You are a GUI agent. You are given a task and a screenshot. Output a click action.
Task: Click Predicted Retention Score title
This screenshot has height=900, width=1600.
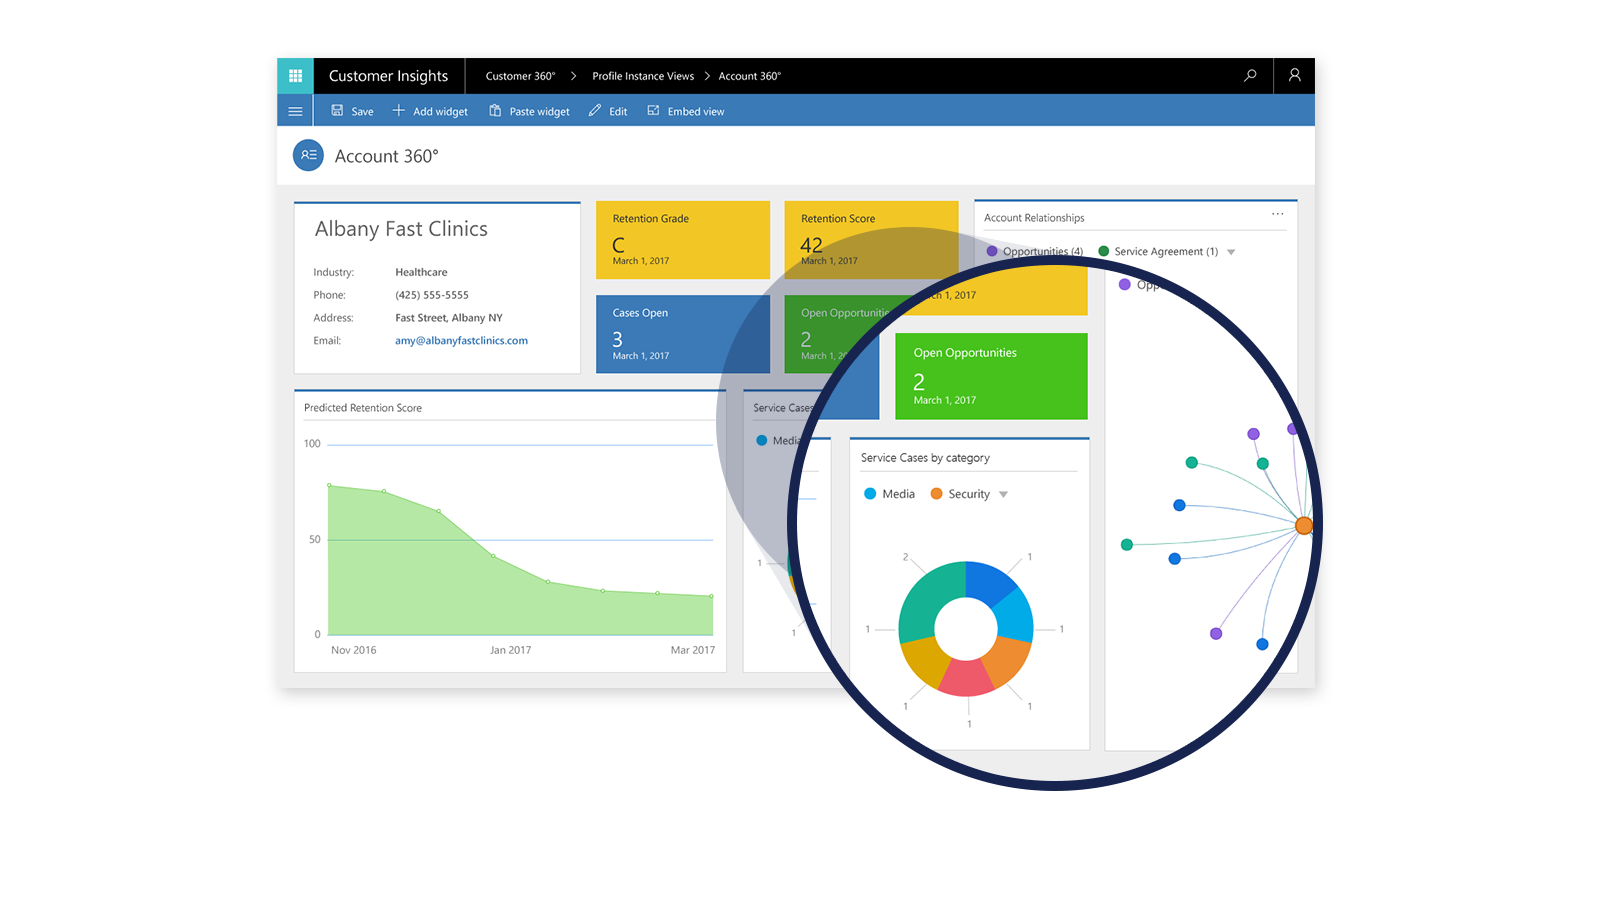coord(363,408)
